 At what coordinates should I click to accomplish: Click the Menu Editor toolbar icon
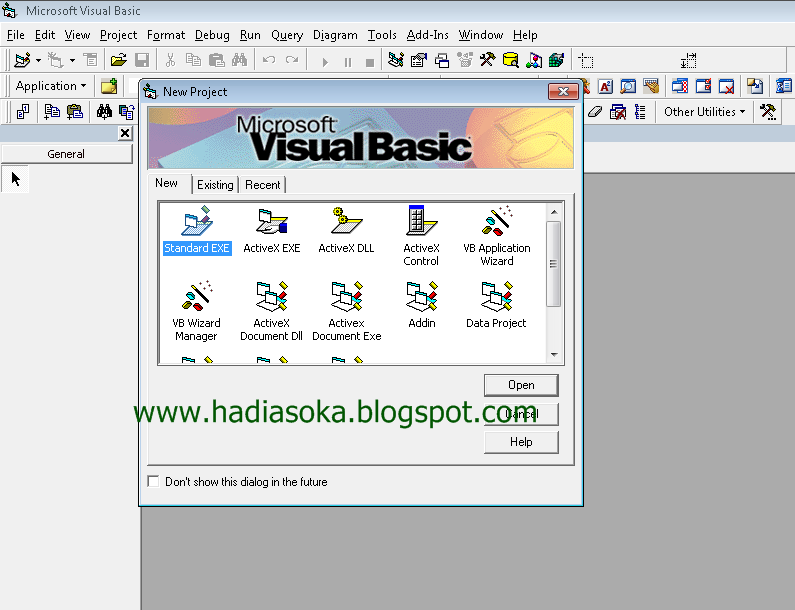click(91, 60)
